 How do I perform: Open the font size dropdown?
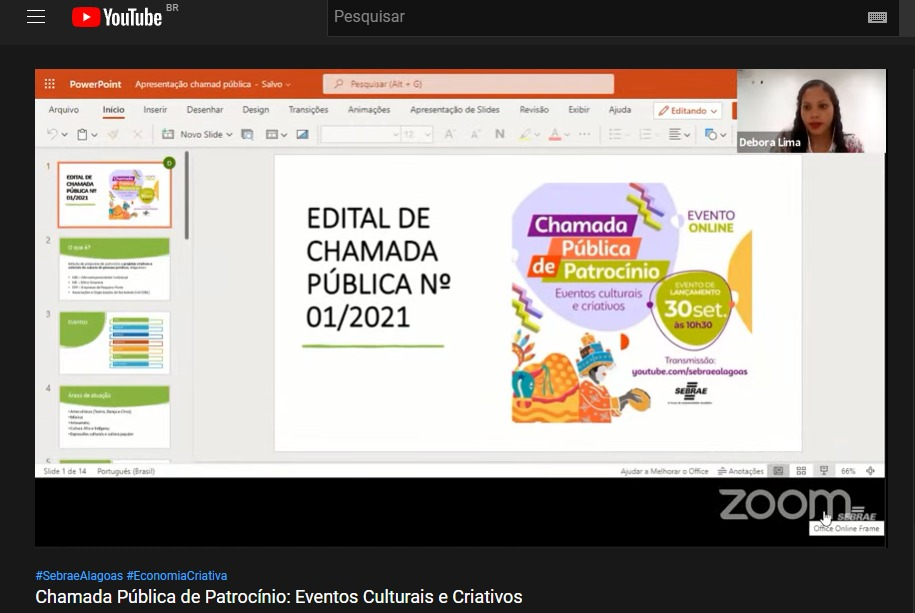click(428, 134)
